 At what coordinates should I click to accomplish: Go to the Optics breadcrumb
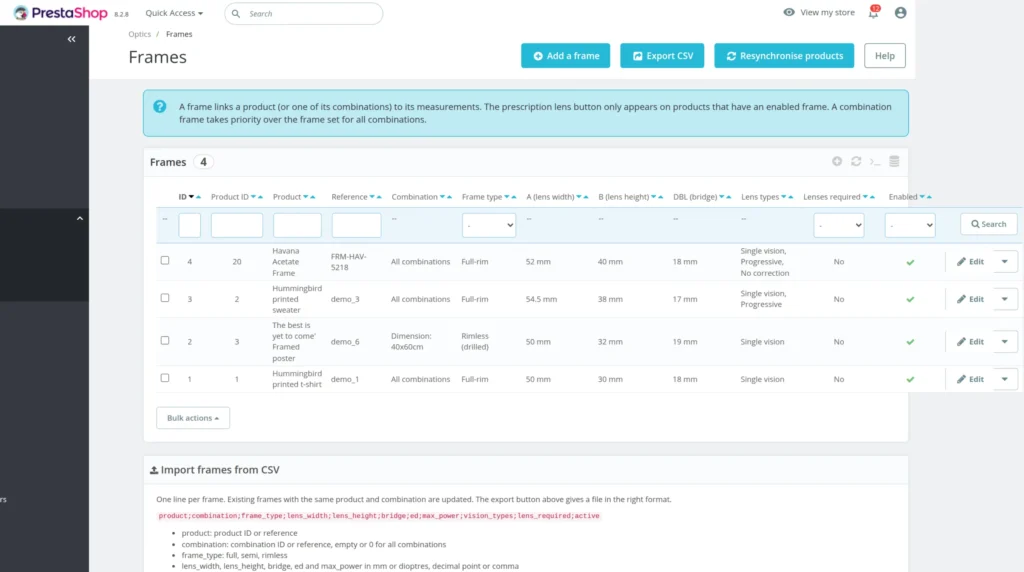139,34
